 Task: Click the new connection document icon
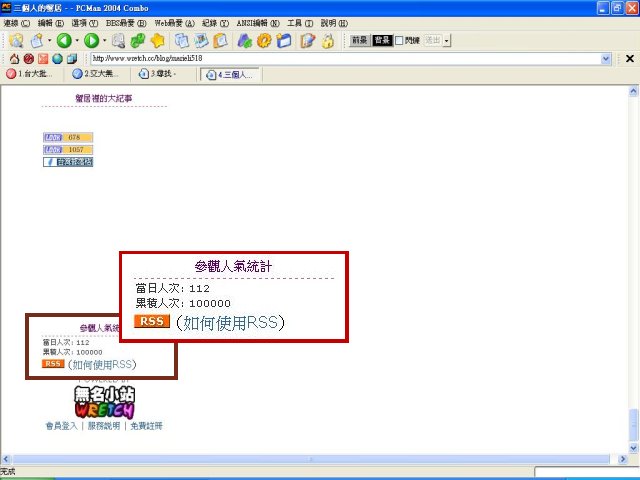[37, 40]
